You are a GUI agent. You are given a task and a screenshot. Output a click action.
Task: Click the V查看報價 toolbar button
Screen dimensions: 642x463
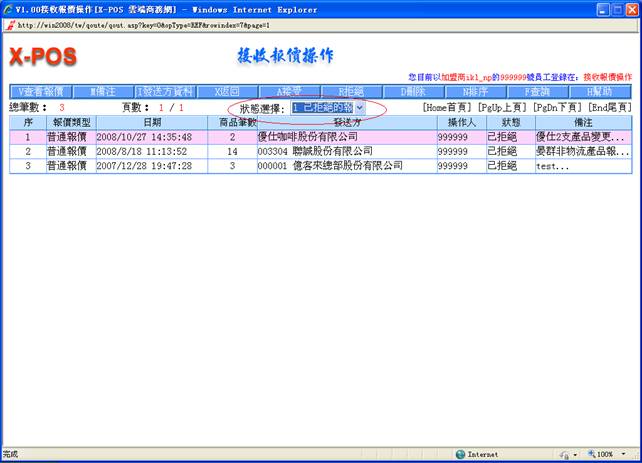tap(41, 91)
